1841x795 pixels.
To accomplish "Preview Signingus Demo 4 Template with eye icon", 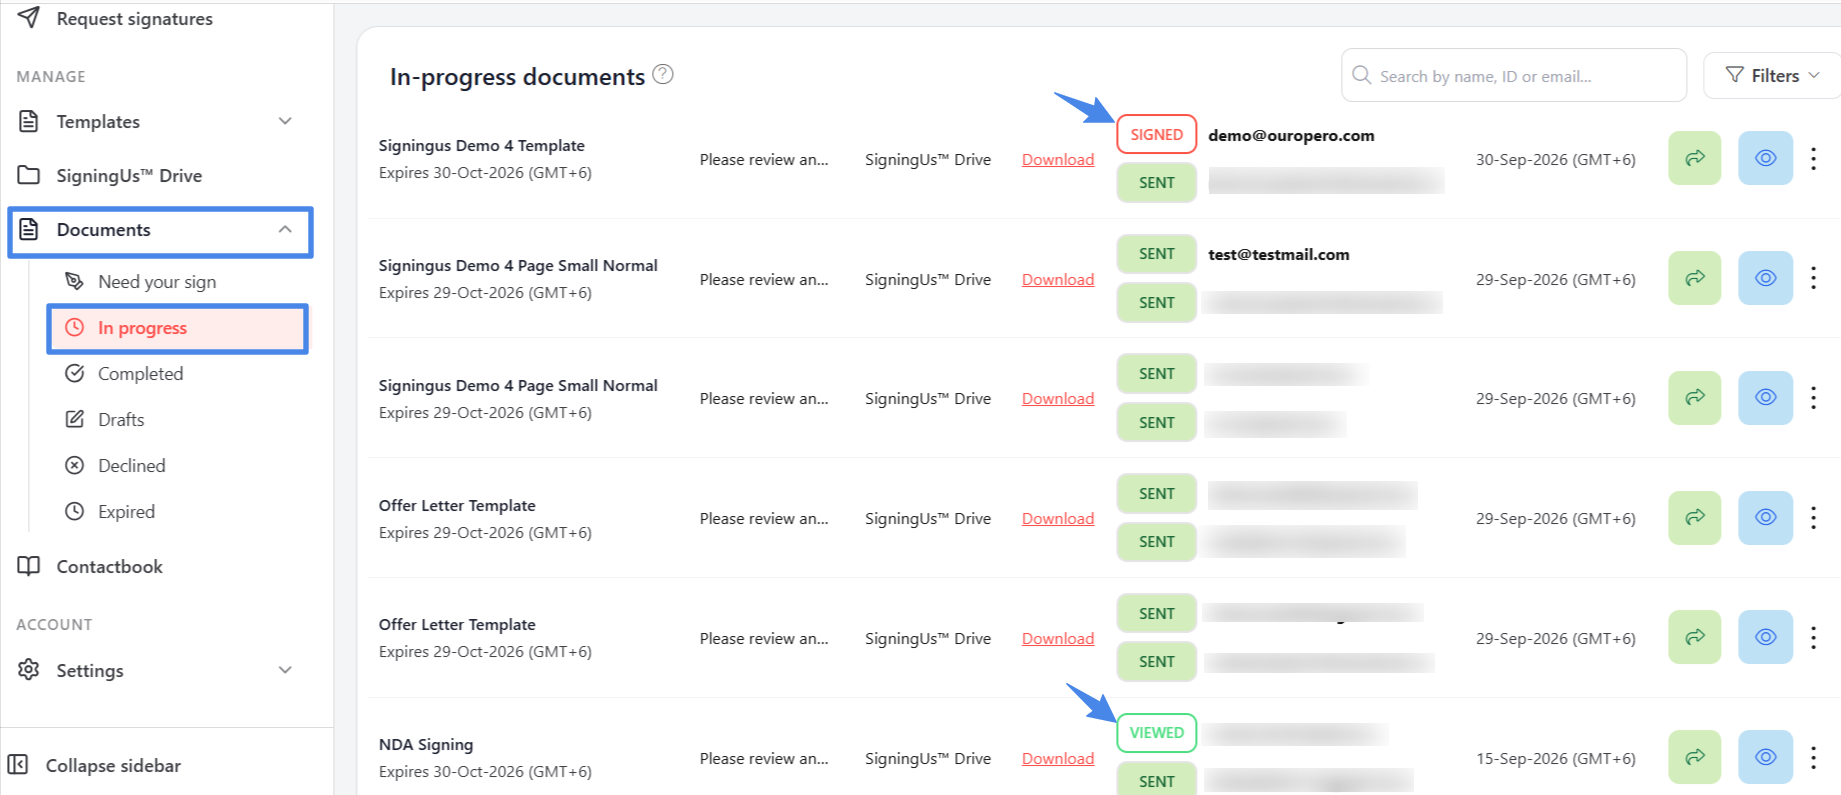I will (1766, 158).
